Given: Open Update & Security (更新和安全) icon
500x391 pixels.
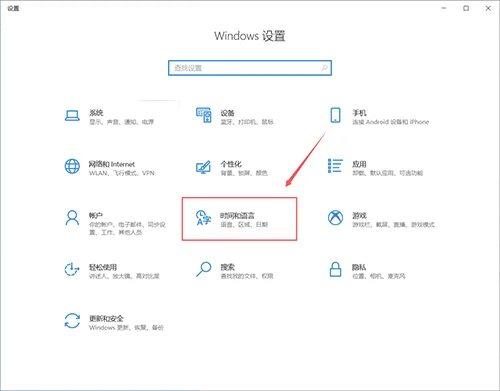Looking at the screenshot, I should [72, 321].
